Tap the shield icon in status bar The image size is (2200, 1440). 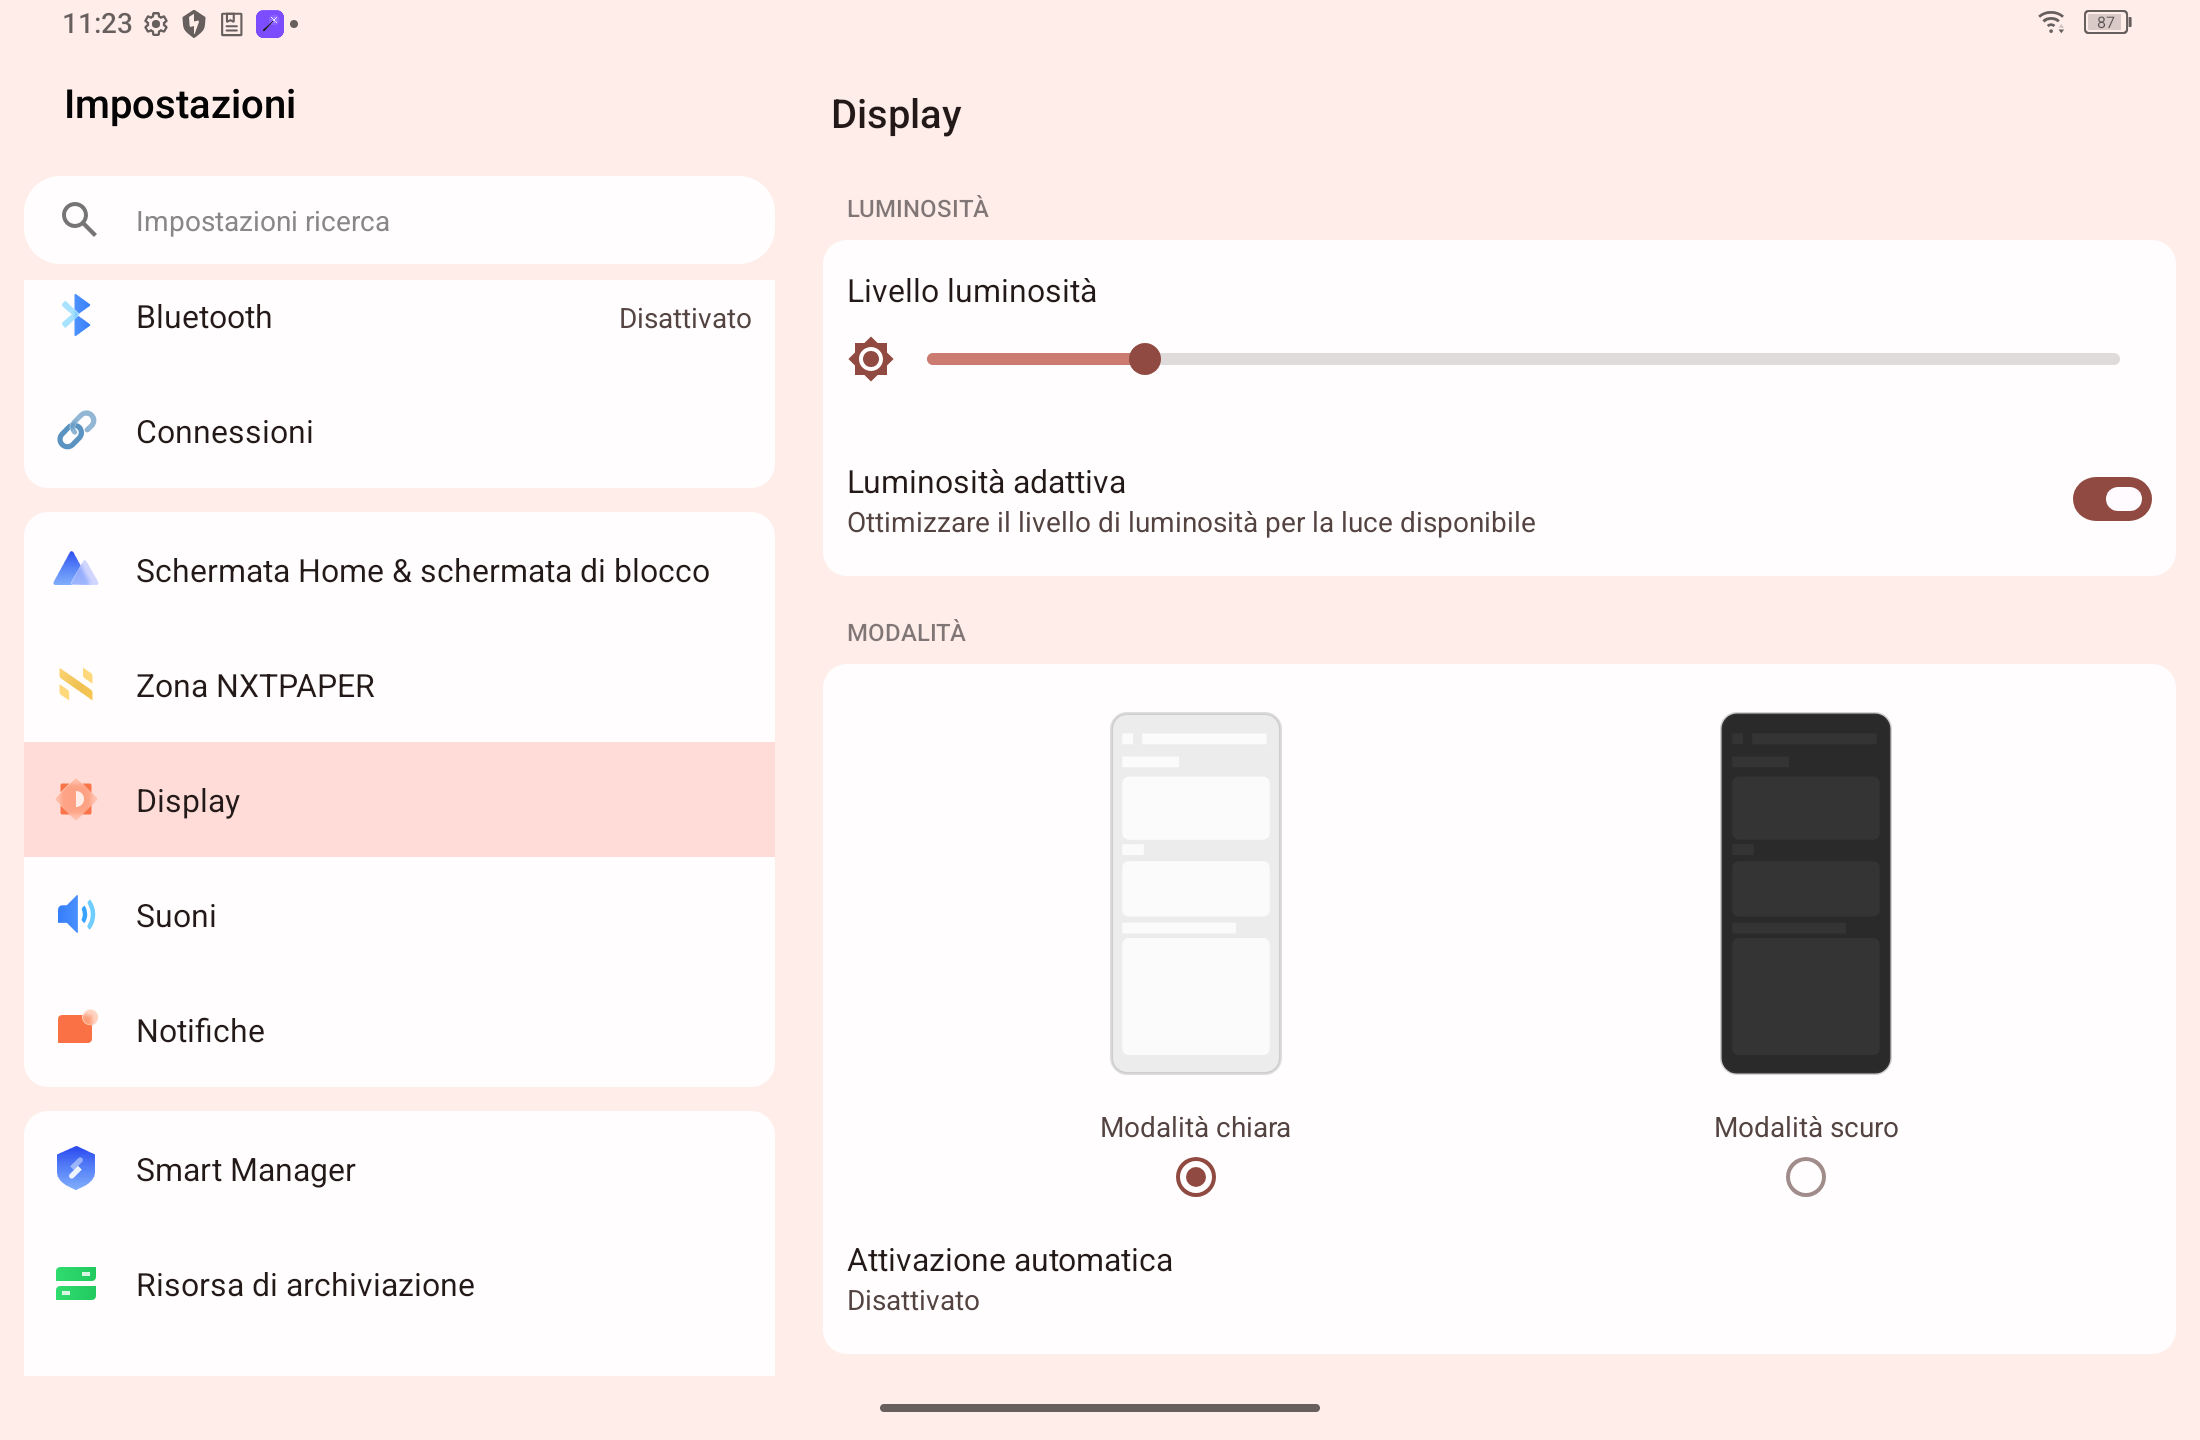tap(194, 24)
